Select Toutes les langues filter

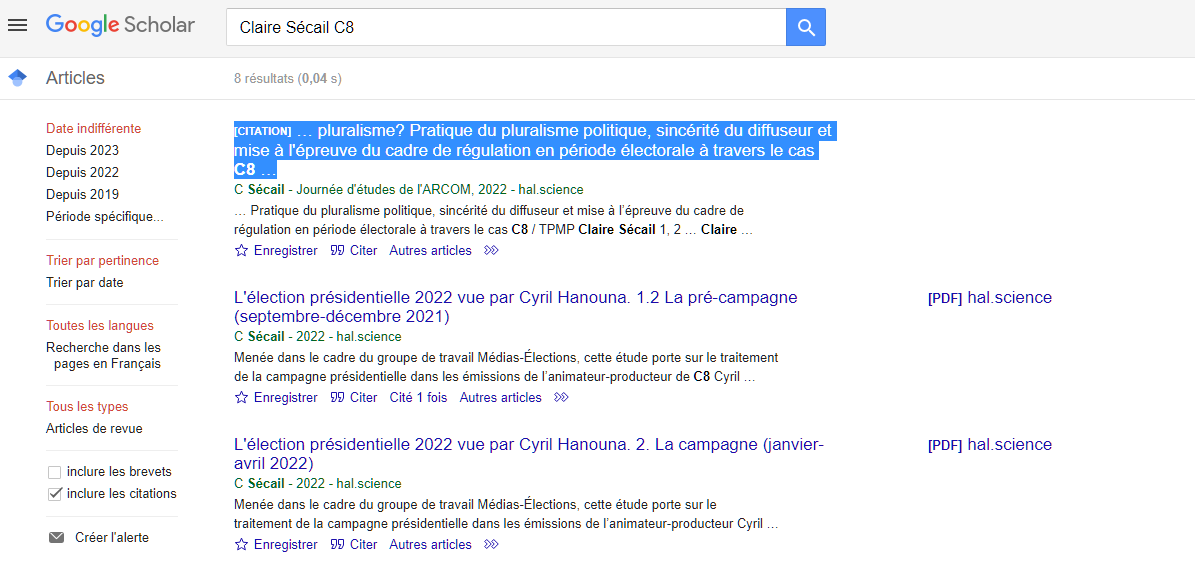click(x=100, y=325)
